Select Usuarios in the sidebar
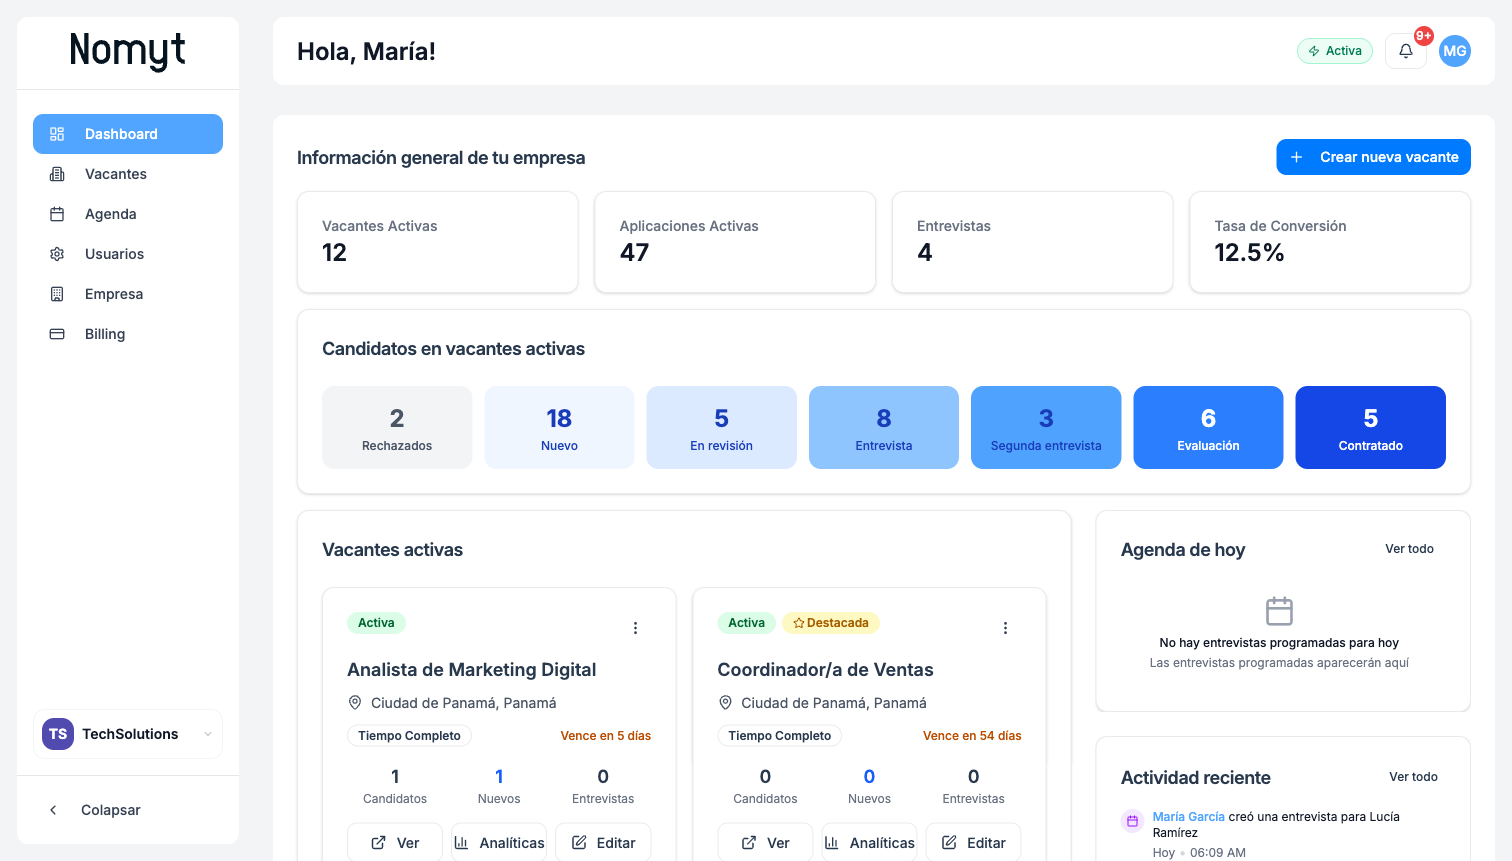Viewport: 1512px width, 861px height. [114, 254]
